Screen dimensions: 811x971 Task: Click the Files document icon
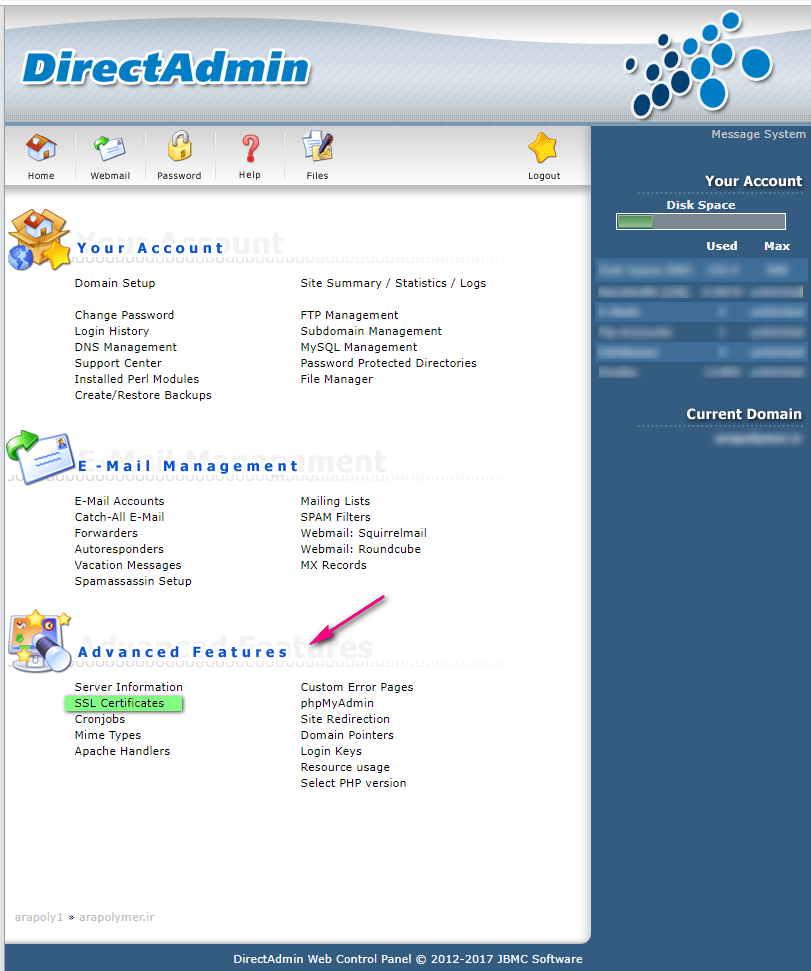[318, 147]
